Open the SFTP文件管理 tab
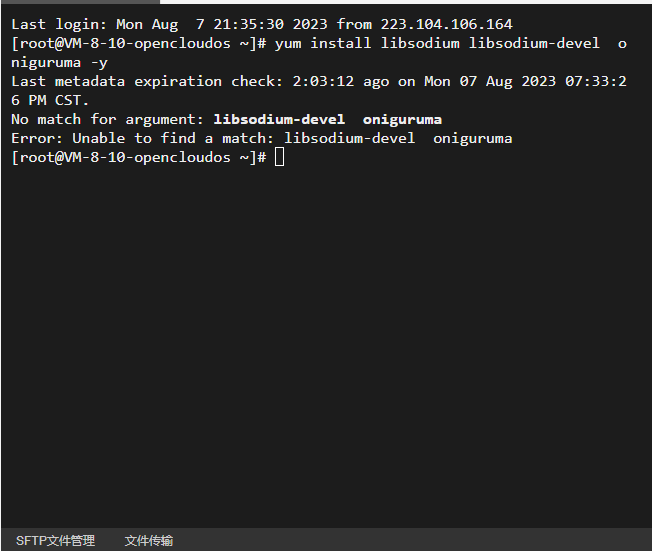Image resolution: width=652 pixels, height=551 pixels. (55, 540)
